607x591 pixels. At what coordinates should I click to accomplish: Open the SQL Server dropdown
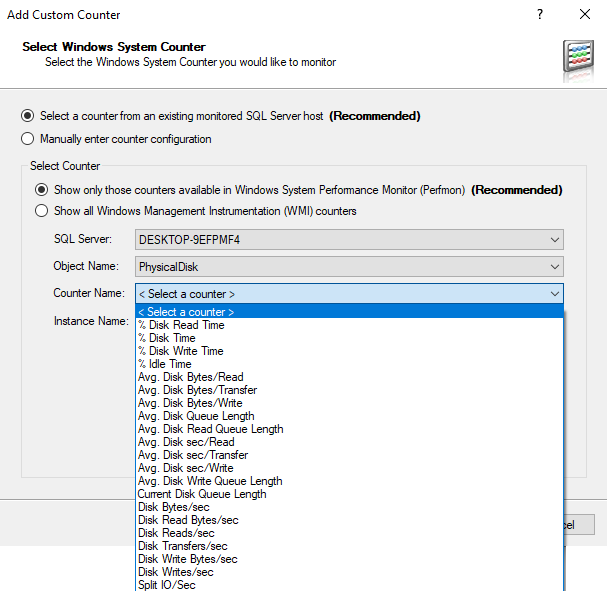(x=554, y=240)
